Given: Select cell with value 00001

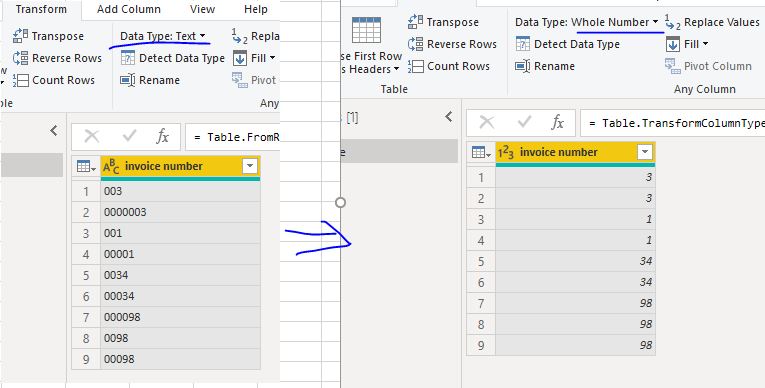Looking at the screenshot, I should coord(181,254).
